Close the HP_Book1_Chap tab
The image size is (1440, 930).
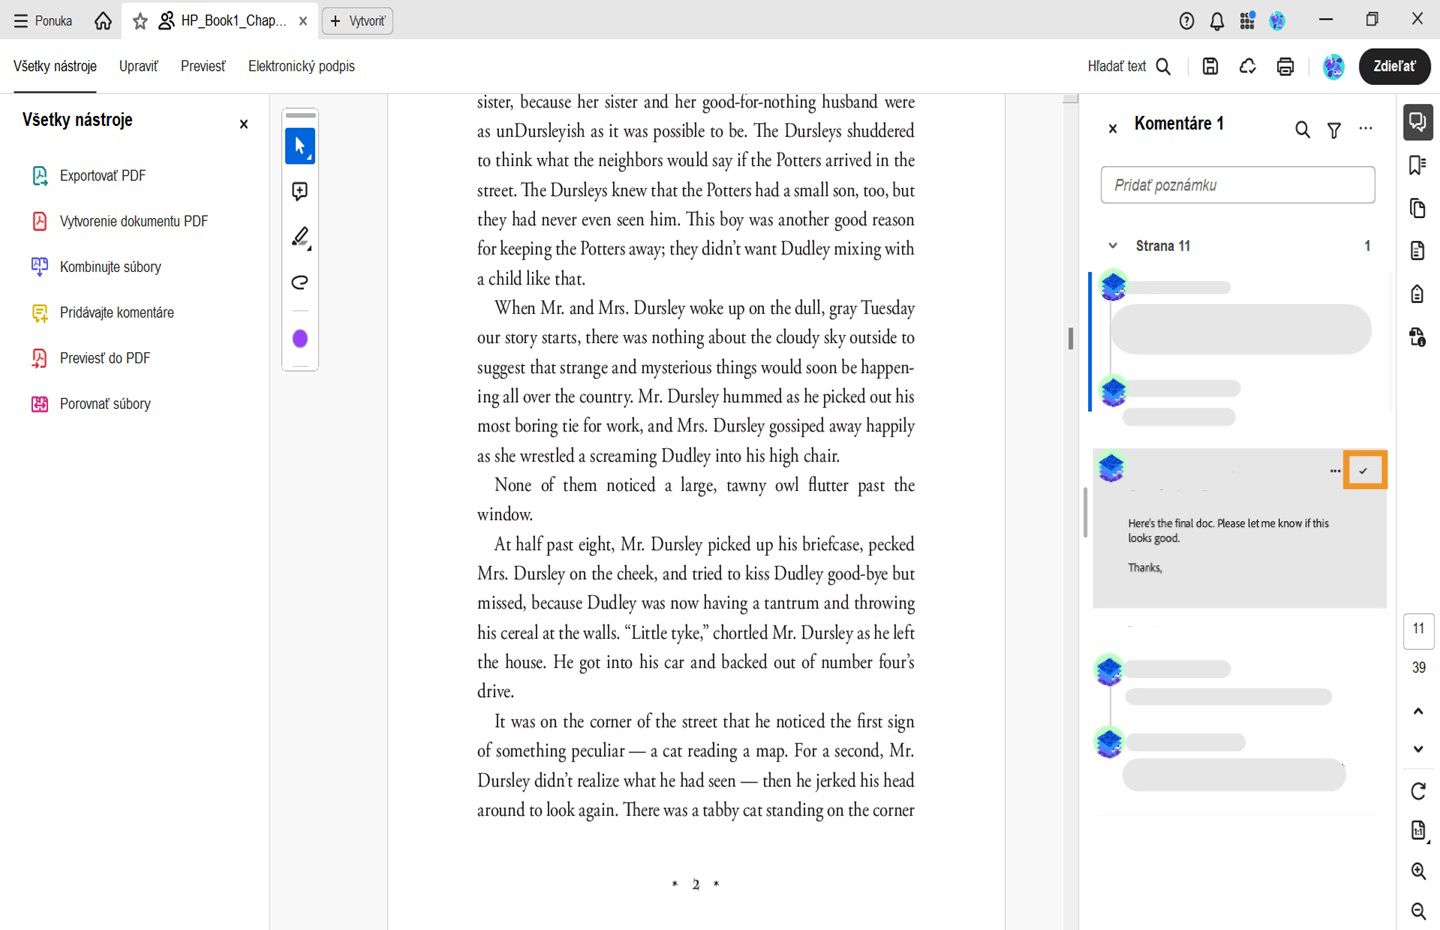tap(303, 20)
